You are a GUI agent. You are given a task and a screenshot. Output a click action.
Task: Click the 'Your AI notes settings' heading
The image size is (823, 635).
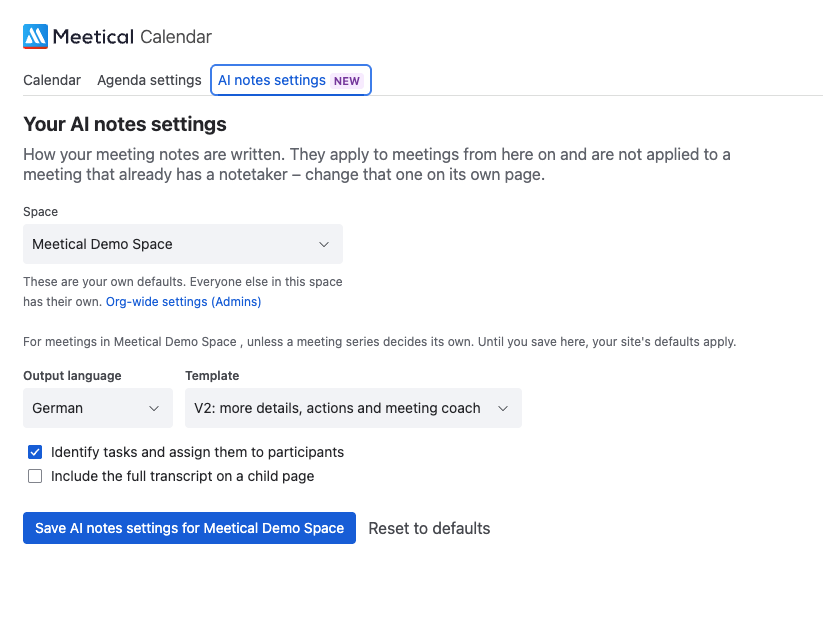click(125, 124)
